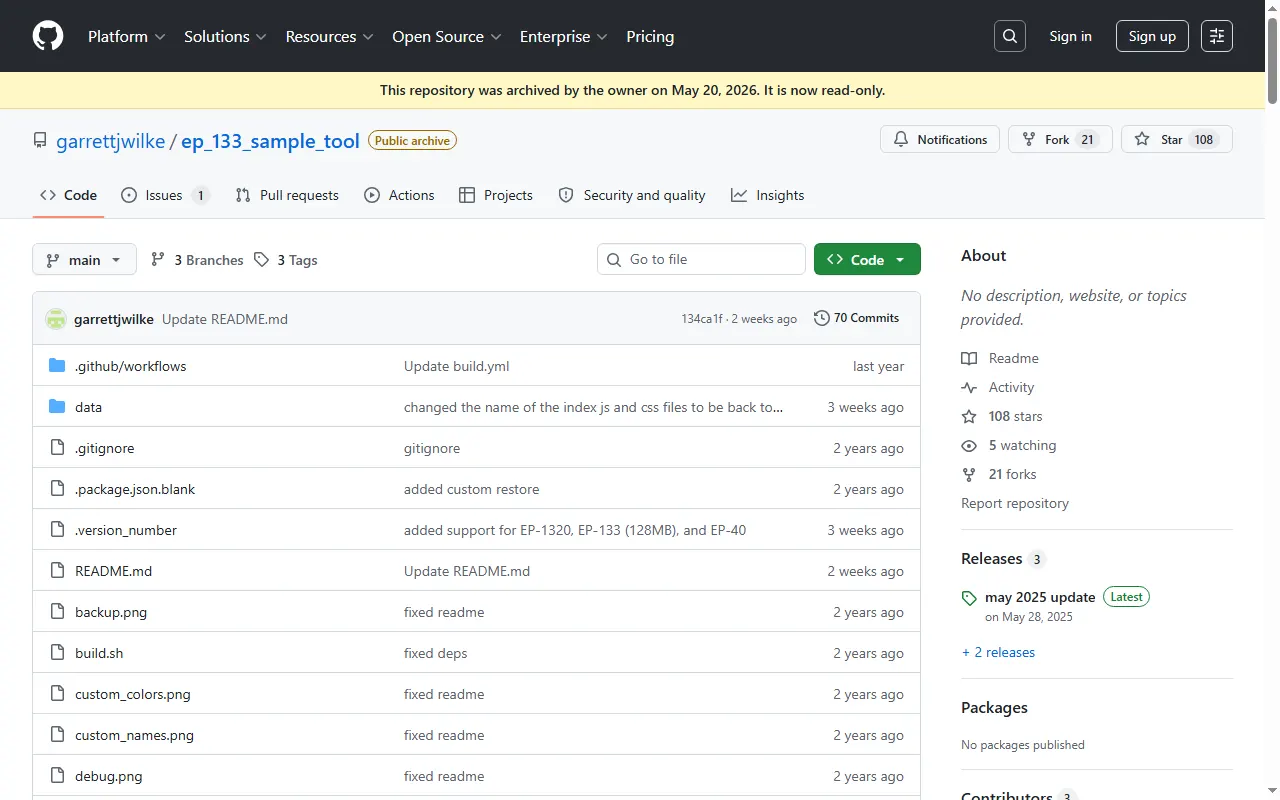Open the garrettjwilke owner link
Screen dimensions: 1280x800
click(x=111, y=141)
